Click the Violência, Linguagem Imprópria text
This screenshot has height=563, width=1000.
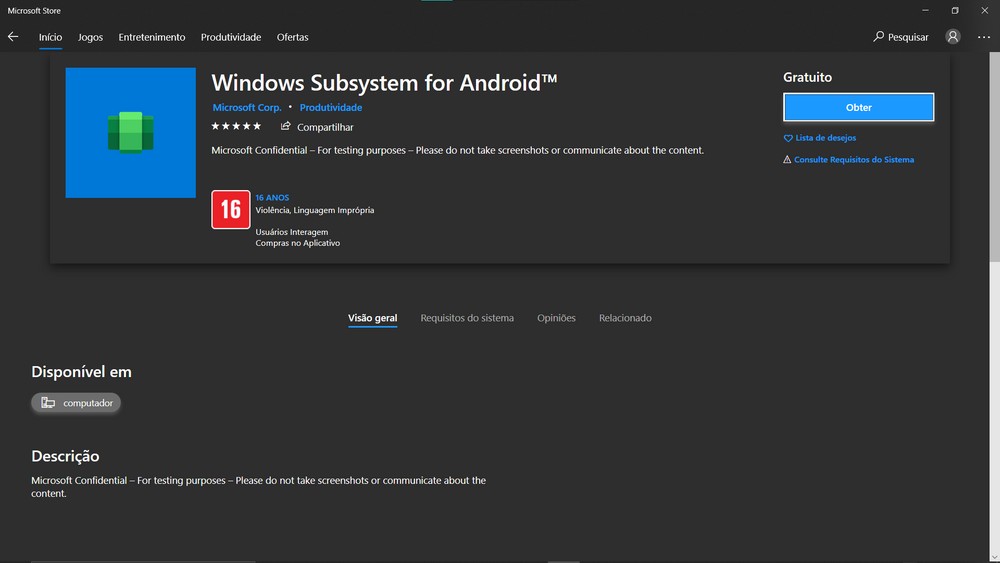click(x=315, y=210)
